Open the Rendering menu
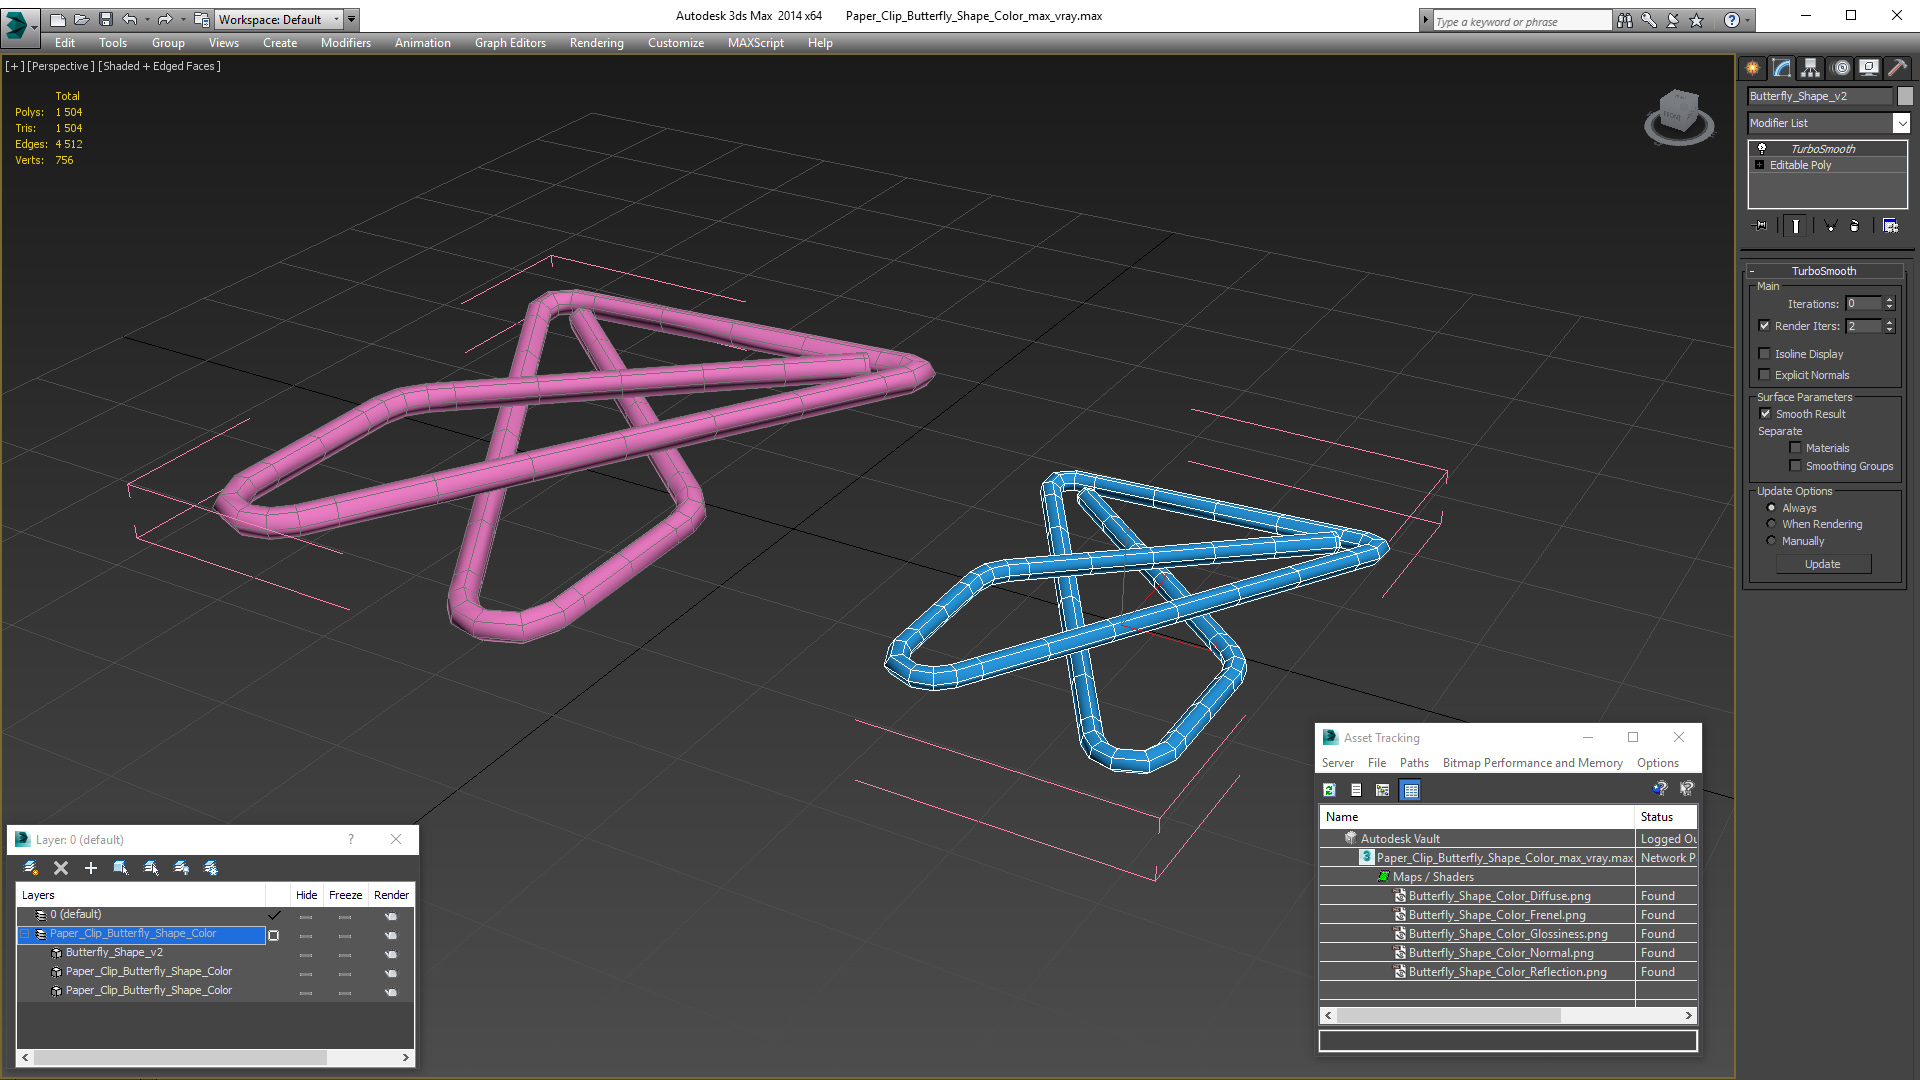 tap(596, 43)
